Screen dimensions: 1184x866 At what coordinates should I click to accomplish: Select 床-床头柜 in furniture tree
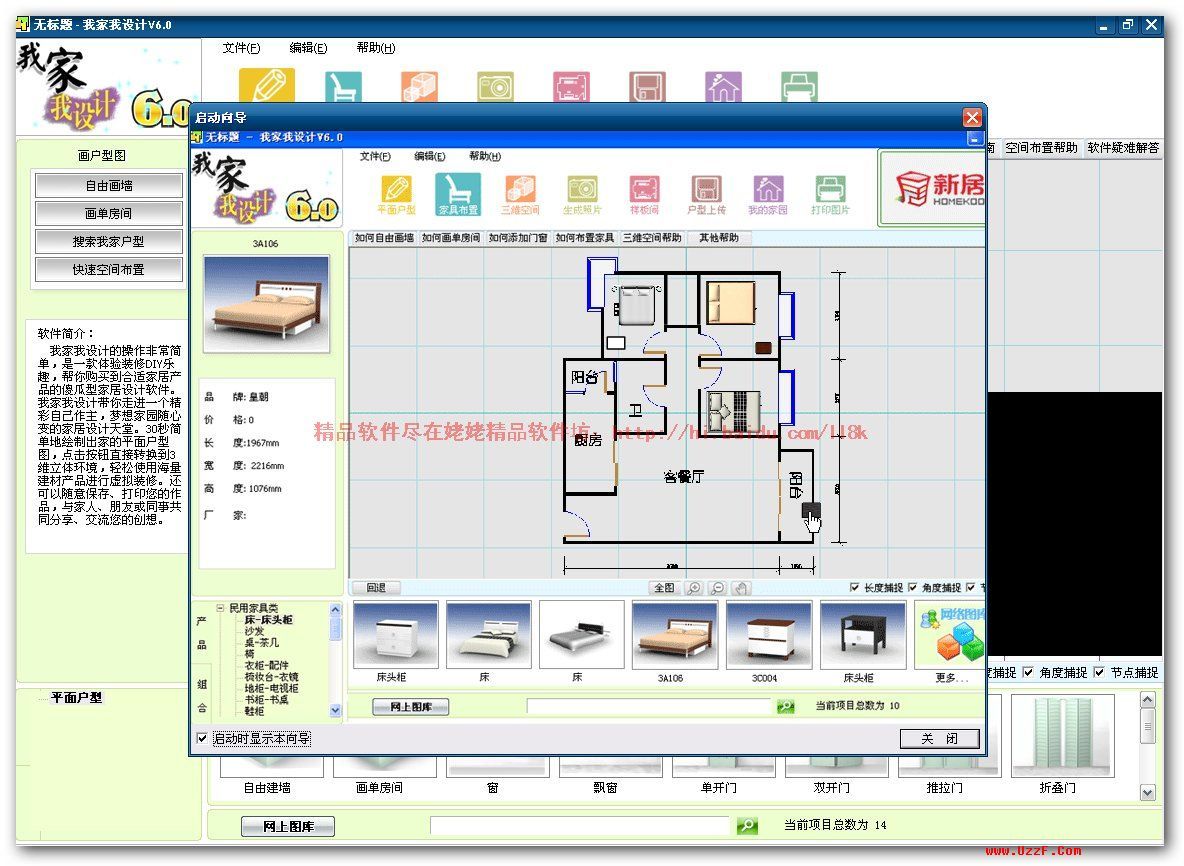(268, 620)
